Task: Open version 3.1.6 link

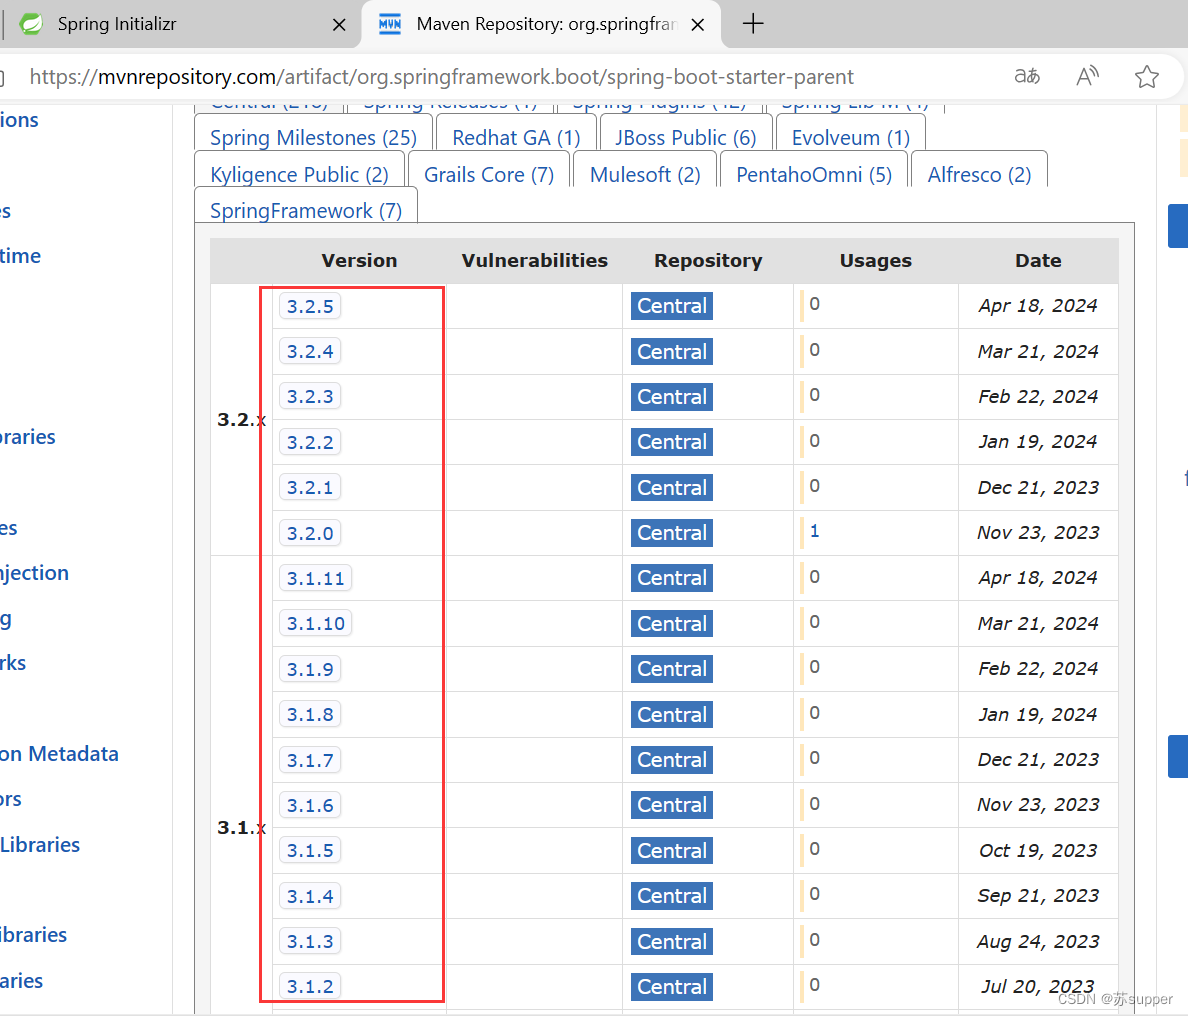Action: click(x=310, y=805)
